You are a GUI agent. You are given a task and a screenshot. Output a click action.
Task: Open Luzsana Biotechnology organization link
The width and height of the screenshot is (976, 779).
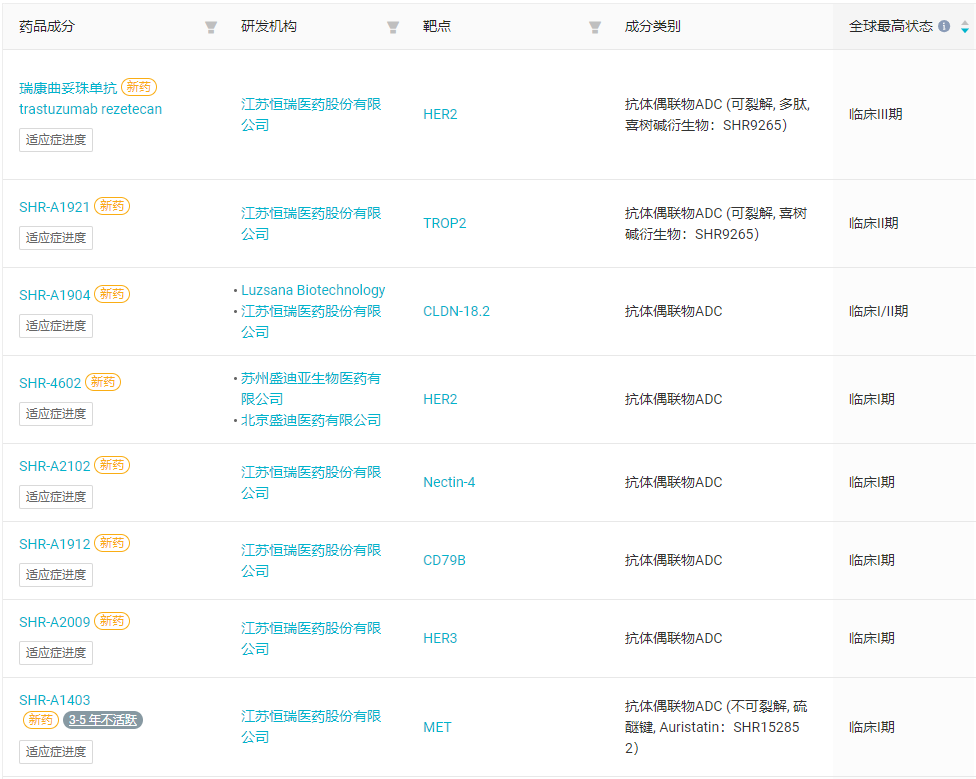(313, 290)
